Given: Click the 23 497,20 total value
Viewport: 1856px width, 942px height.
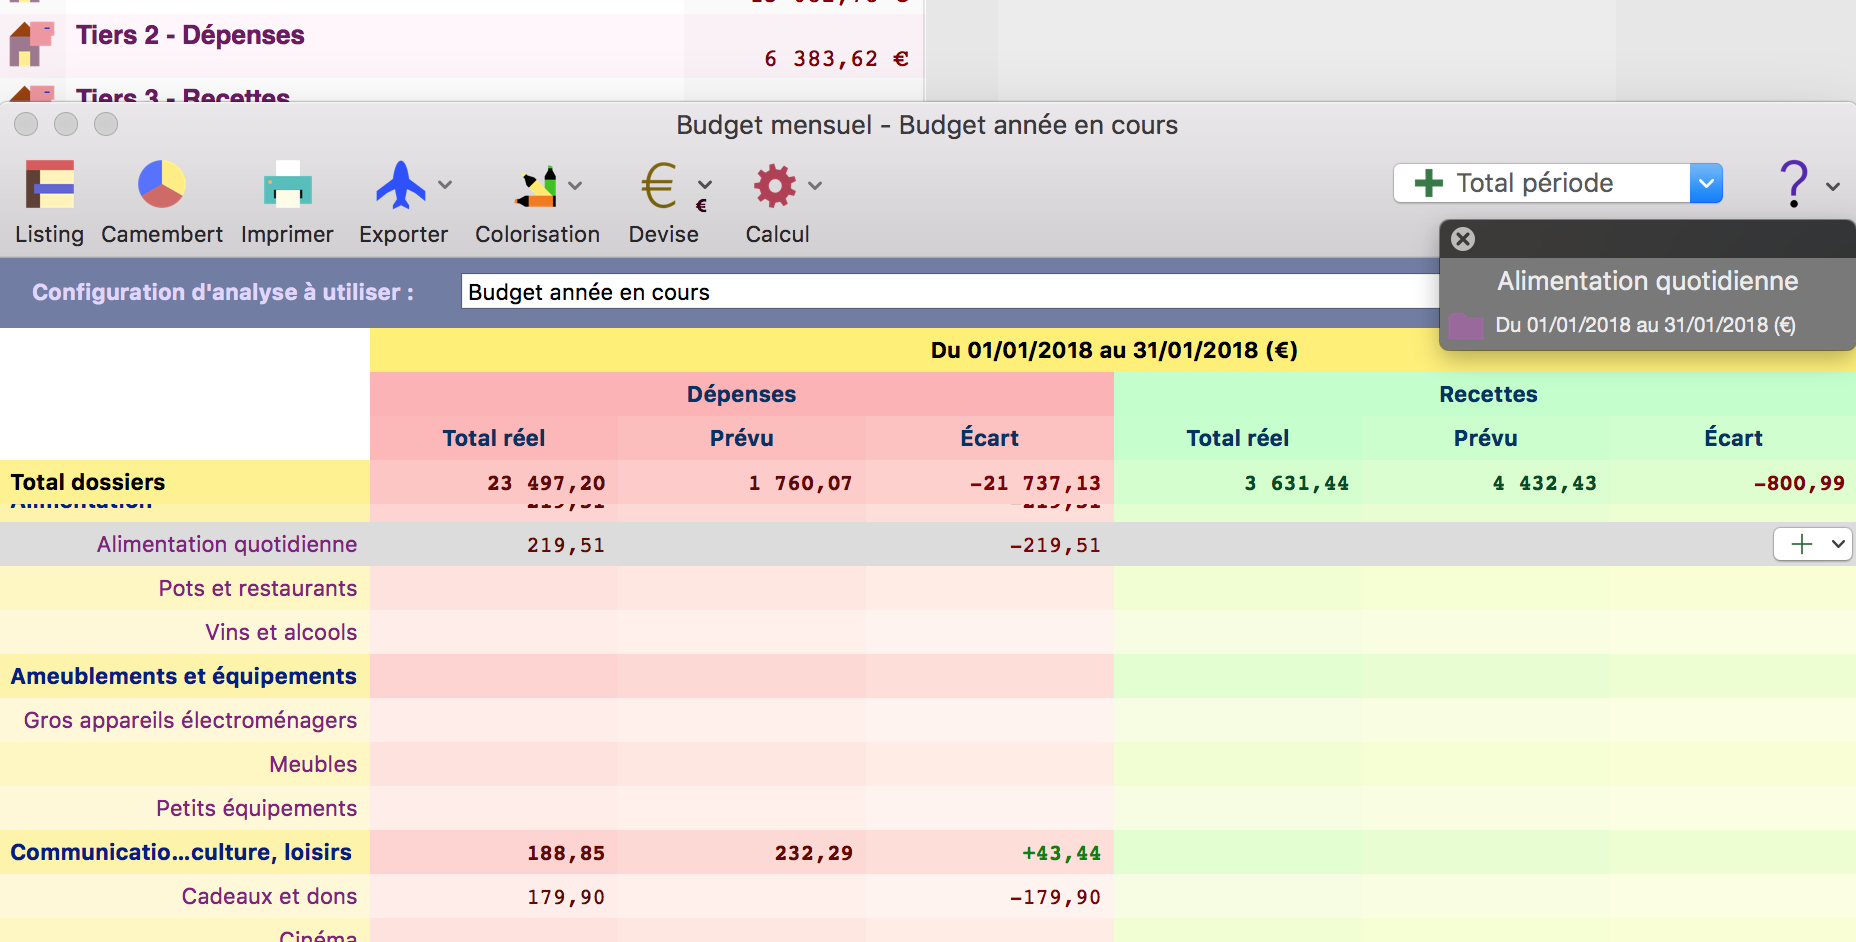Looking at the screenshot, I should click(x=546, y=483).
